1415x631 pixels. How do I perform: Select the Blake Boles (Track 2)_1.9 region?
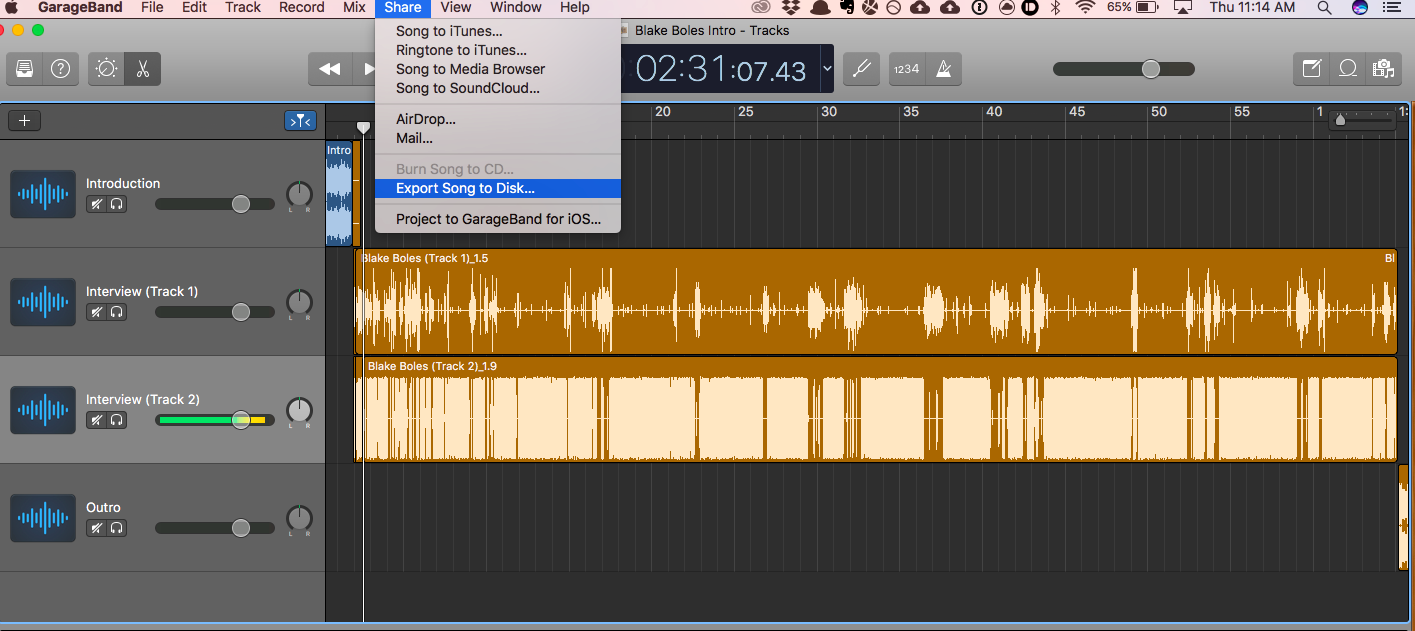875,410
